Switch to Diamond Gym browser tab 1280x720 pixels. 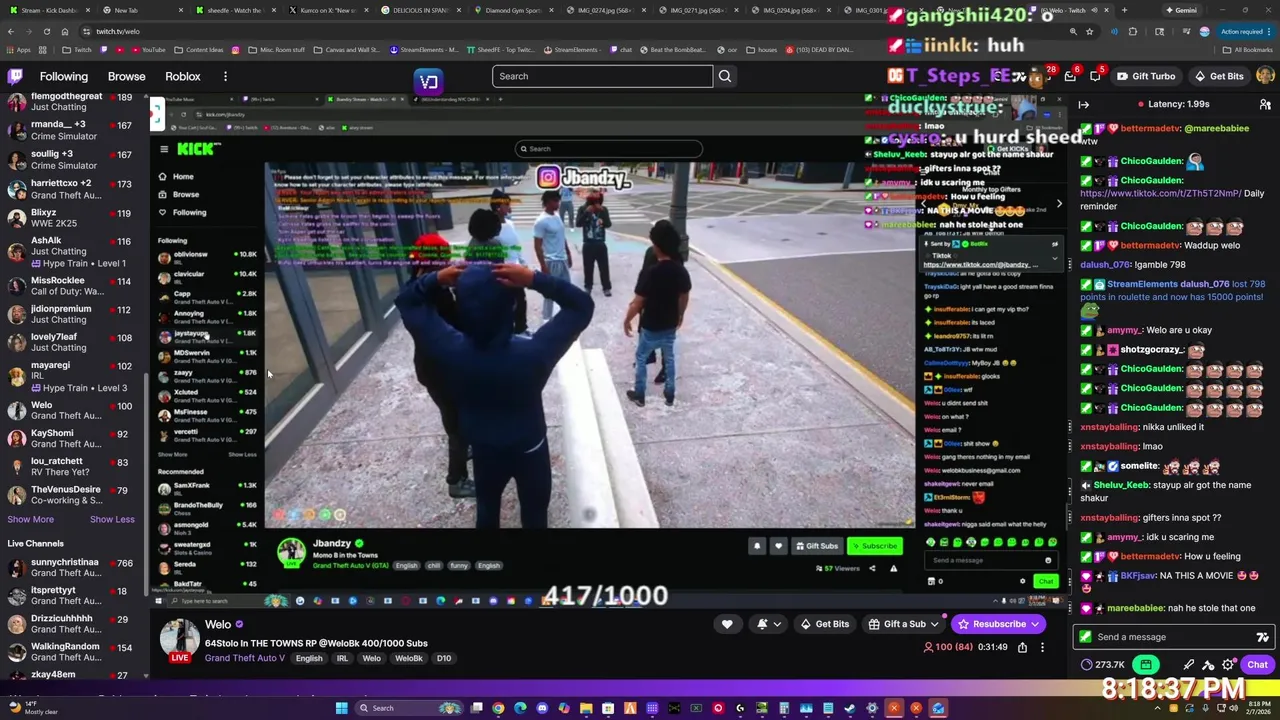click(507, 10)
